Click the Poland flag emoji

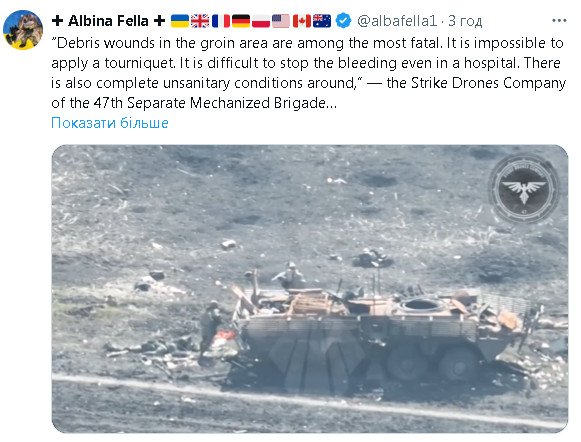point(261,21)
